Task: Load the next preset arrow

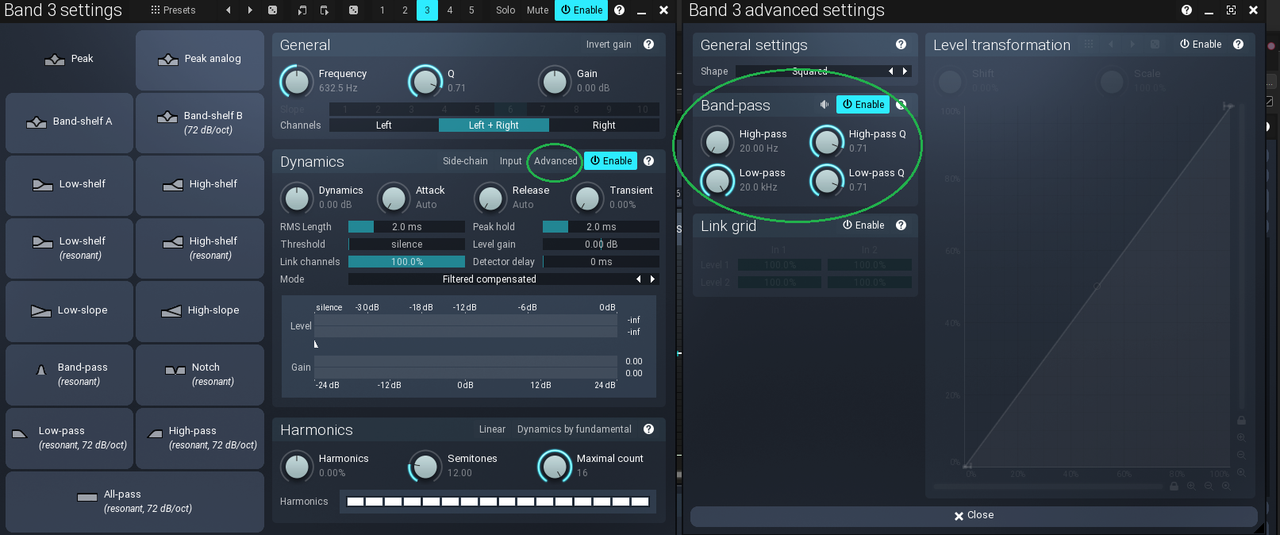Action: pyautogui.click(x=250, y=10)
